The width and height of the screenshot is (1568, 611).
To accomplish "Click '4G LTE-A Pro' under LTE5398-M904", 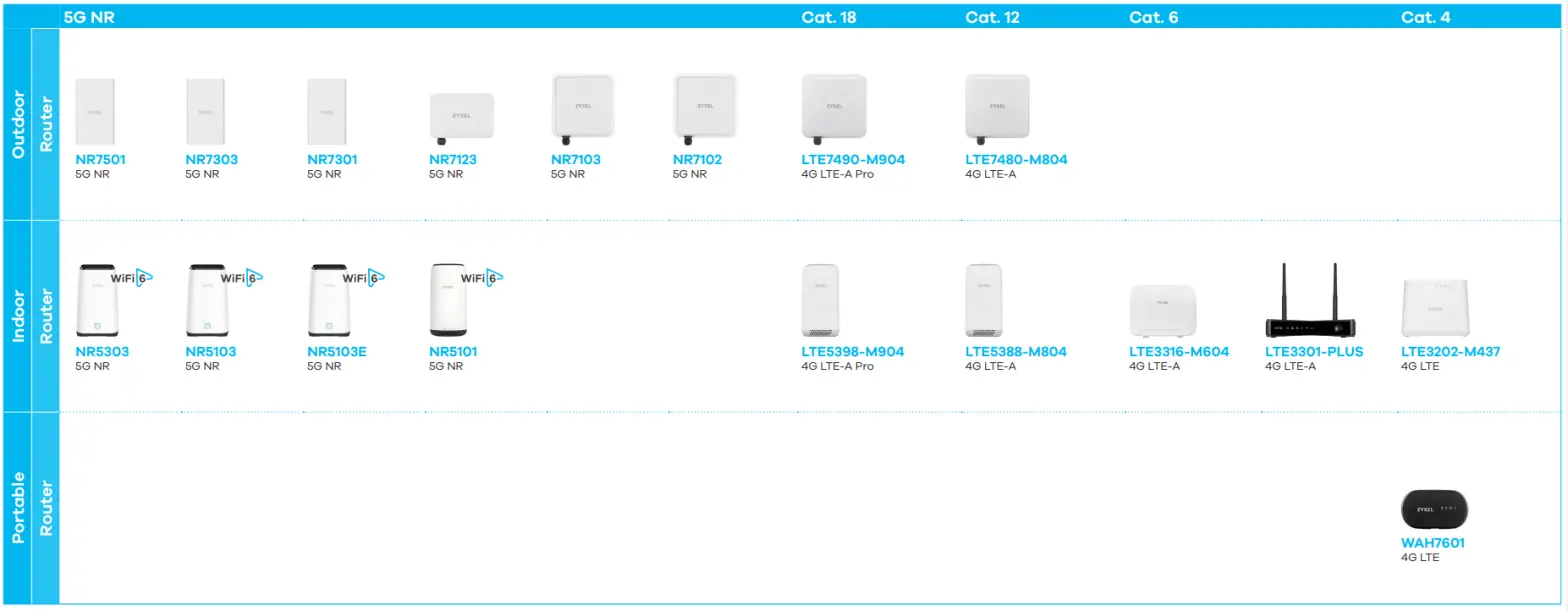I will (838, 367).
